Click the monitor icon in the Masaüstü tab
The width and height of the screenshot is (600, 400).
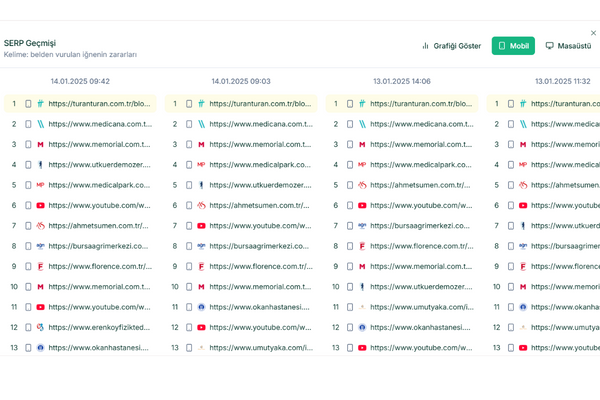tap(549, 46)
